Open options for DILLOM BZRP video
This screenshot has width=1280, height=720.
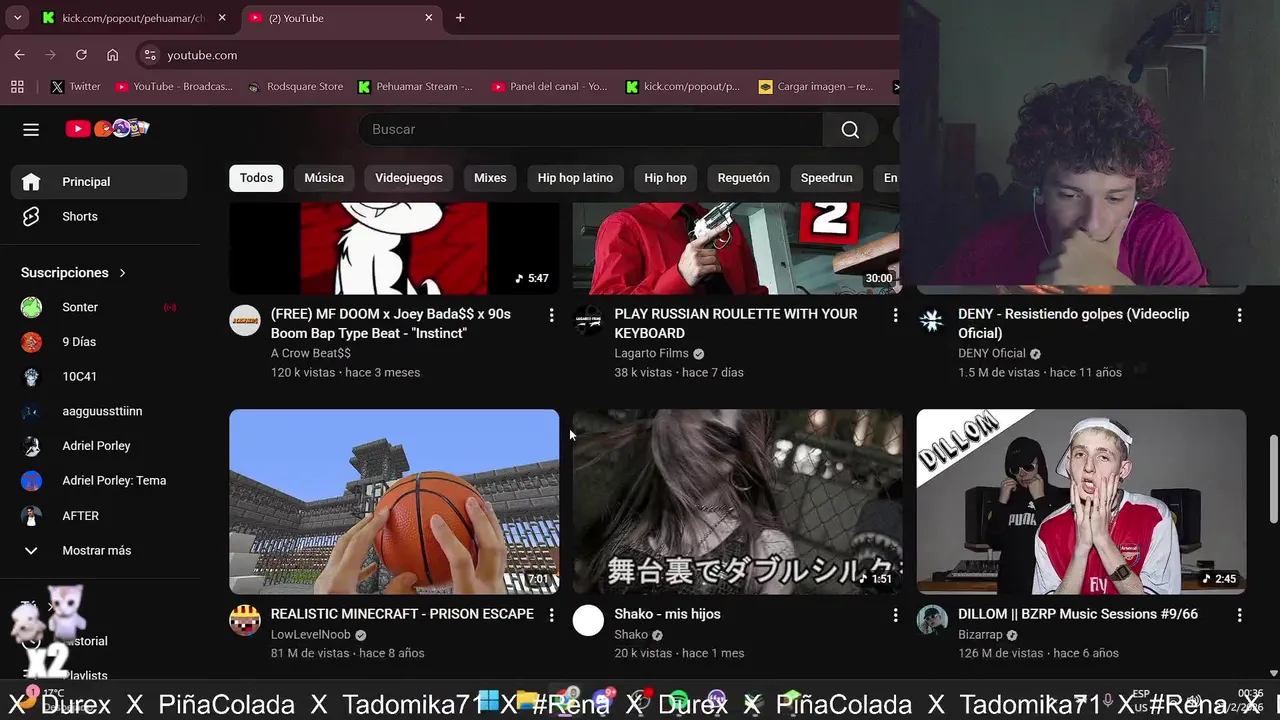[x=1239, y=615]
